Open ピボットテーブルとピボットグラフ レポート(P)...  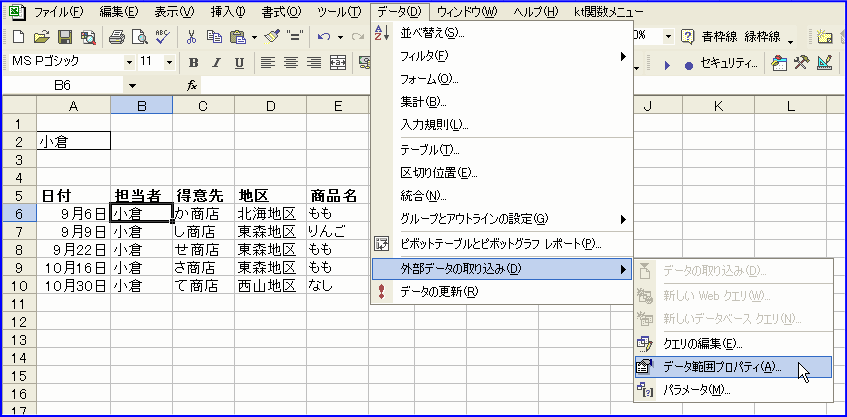point(502,244)
